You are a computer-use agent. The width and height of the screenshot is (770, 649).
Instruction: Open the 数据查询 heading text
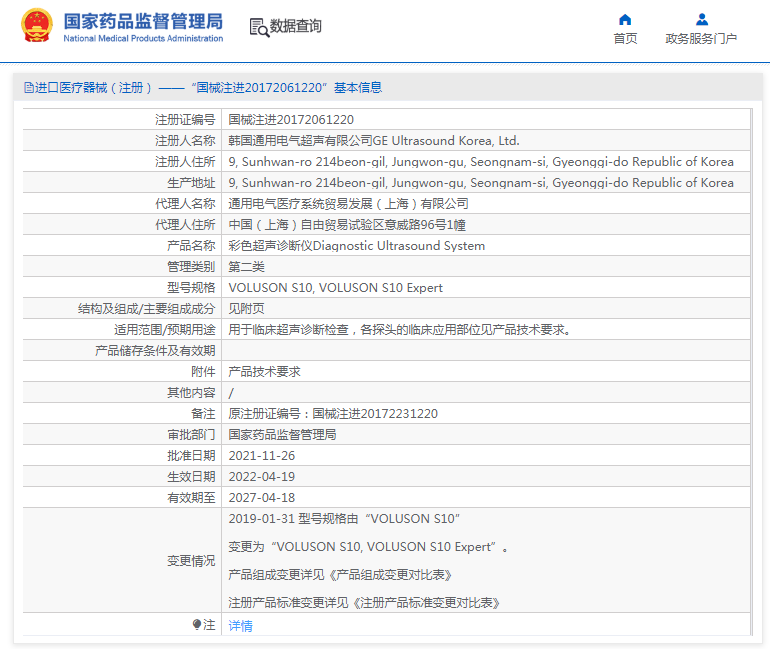coord(296,26)
